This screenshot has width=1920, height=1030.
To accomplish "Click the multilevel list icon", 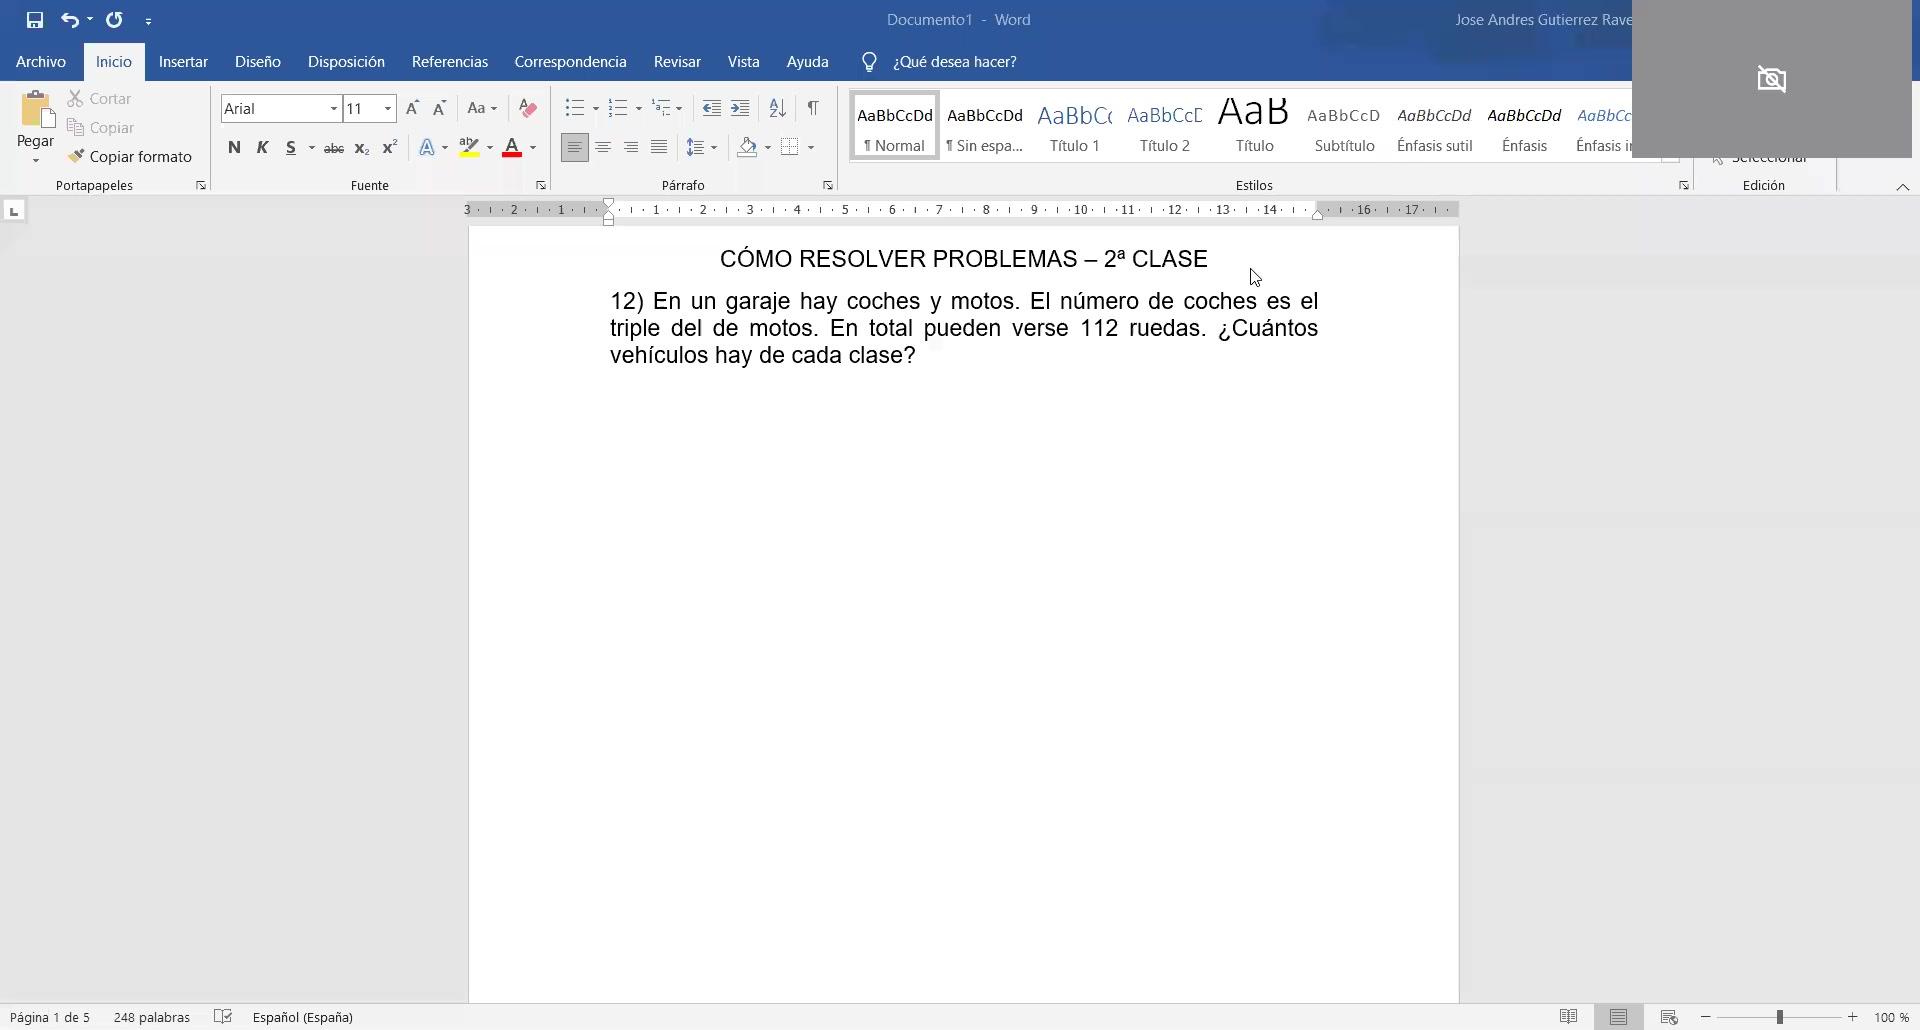I will 661,108.
